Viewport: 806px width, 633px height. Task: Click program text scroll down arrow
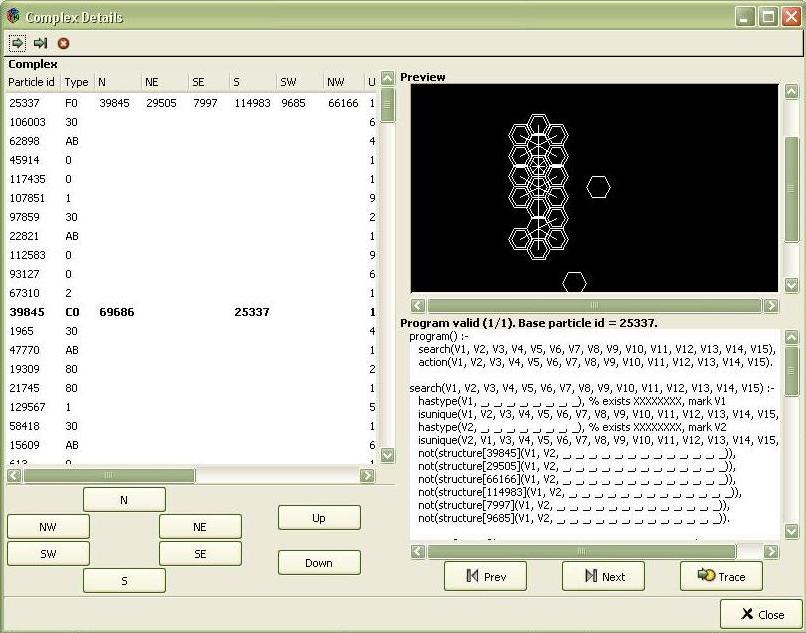coord(792,531)
